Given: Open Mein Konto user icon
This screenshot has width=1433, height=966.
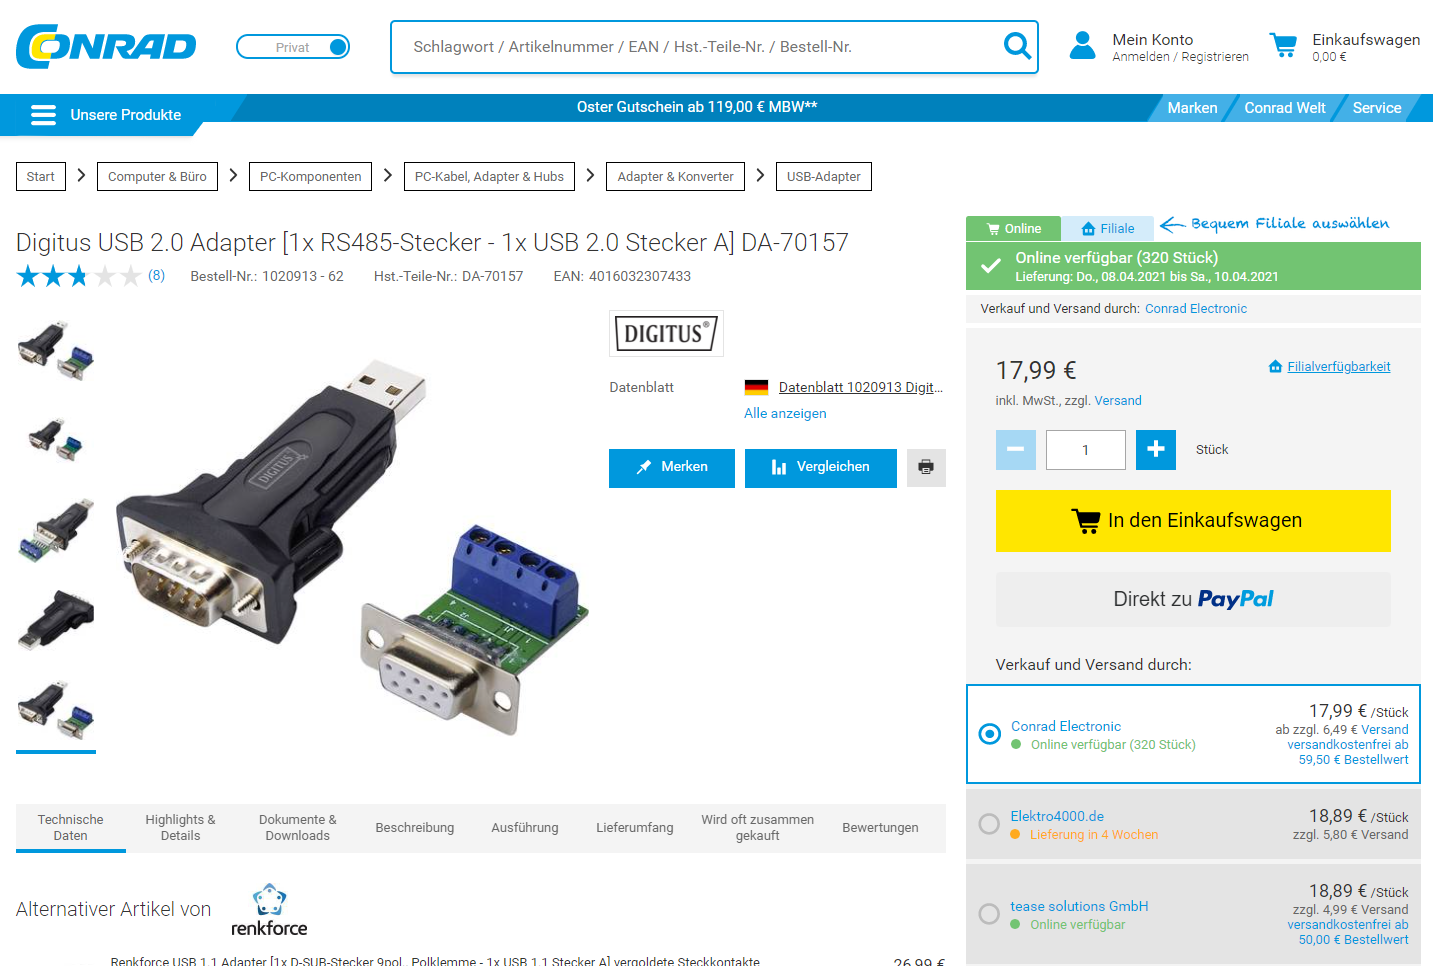Looking at the screenshot, I should 1083,46.
